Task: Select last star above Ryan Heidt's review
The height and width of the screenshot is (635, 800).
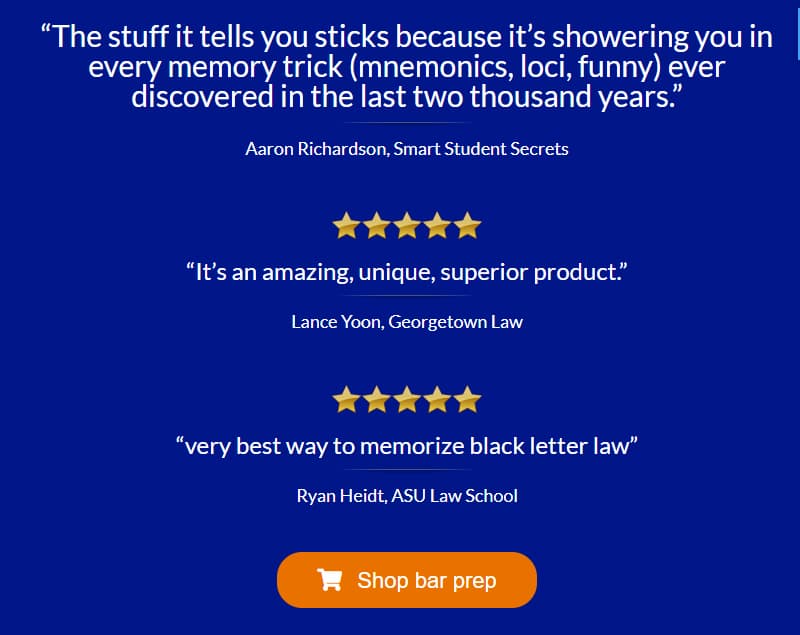Action: pos(467,399)
